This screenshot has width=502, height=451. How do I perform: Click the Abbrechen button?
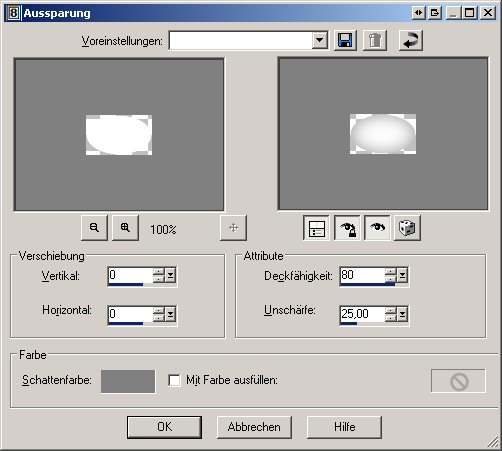[x=254, y=427]
